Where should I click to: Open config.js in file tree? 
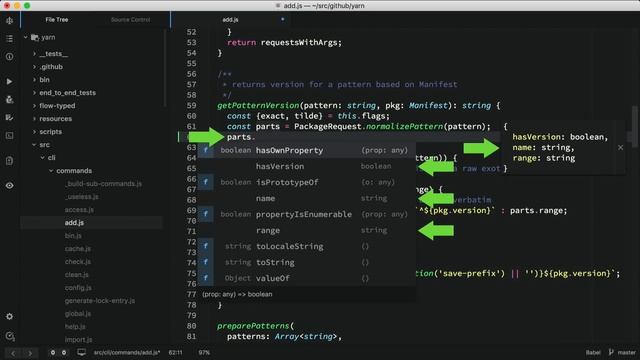pyautogui.click(x=78, y=288)
